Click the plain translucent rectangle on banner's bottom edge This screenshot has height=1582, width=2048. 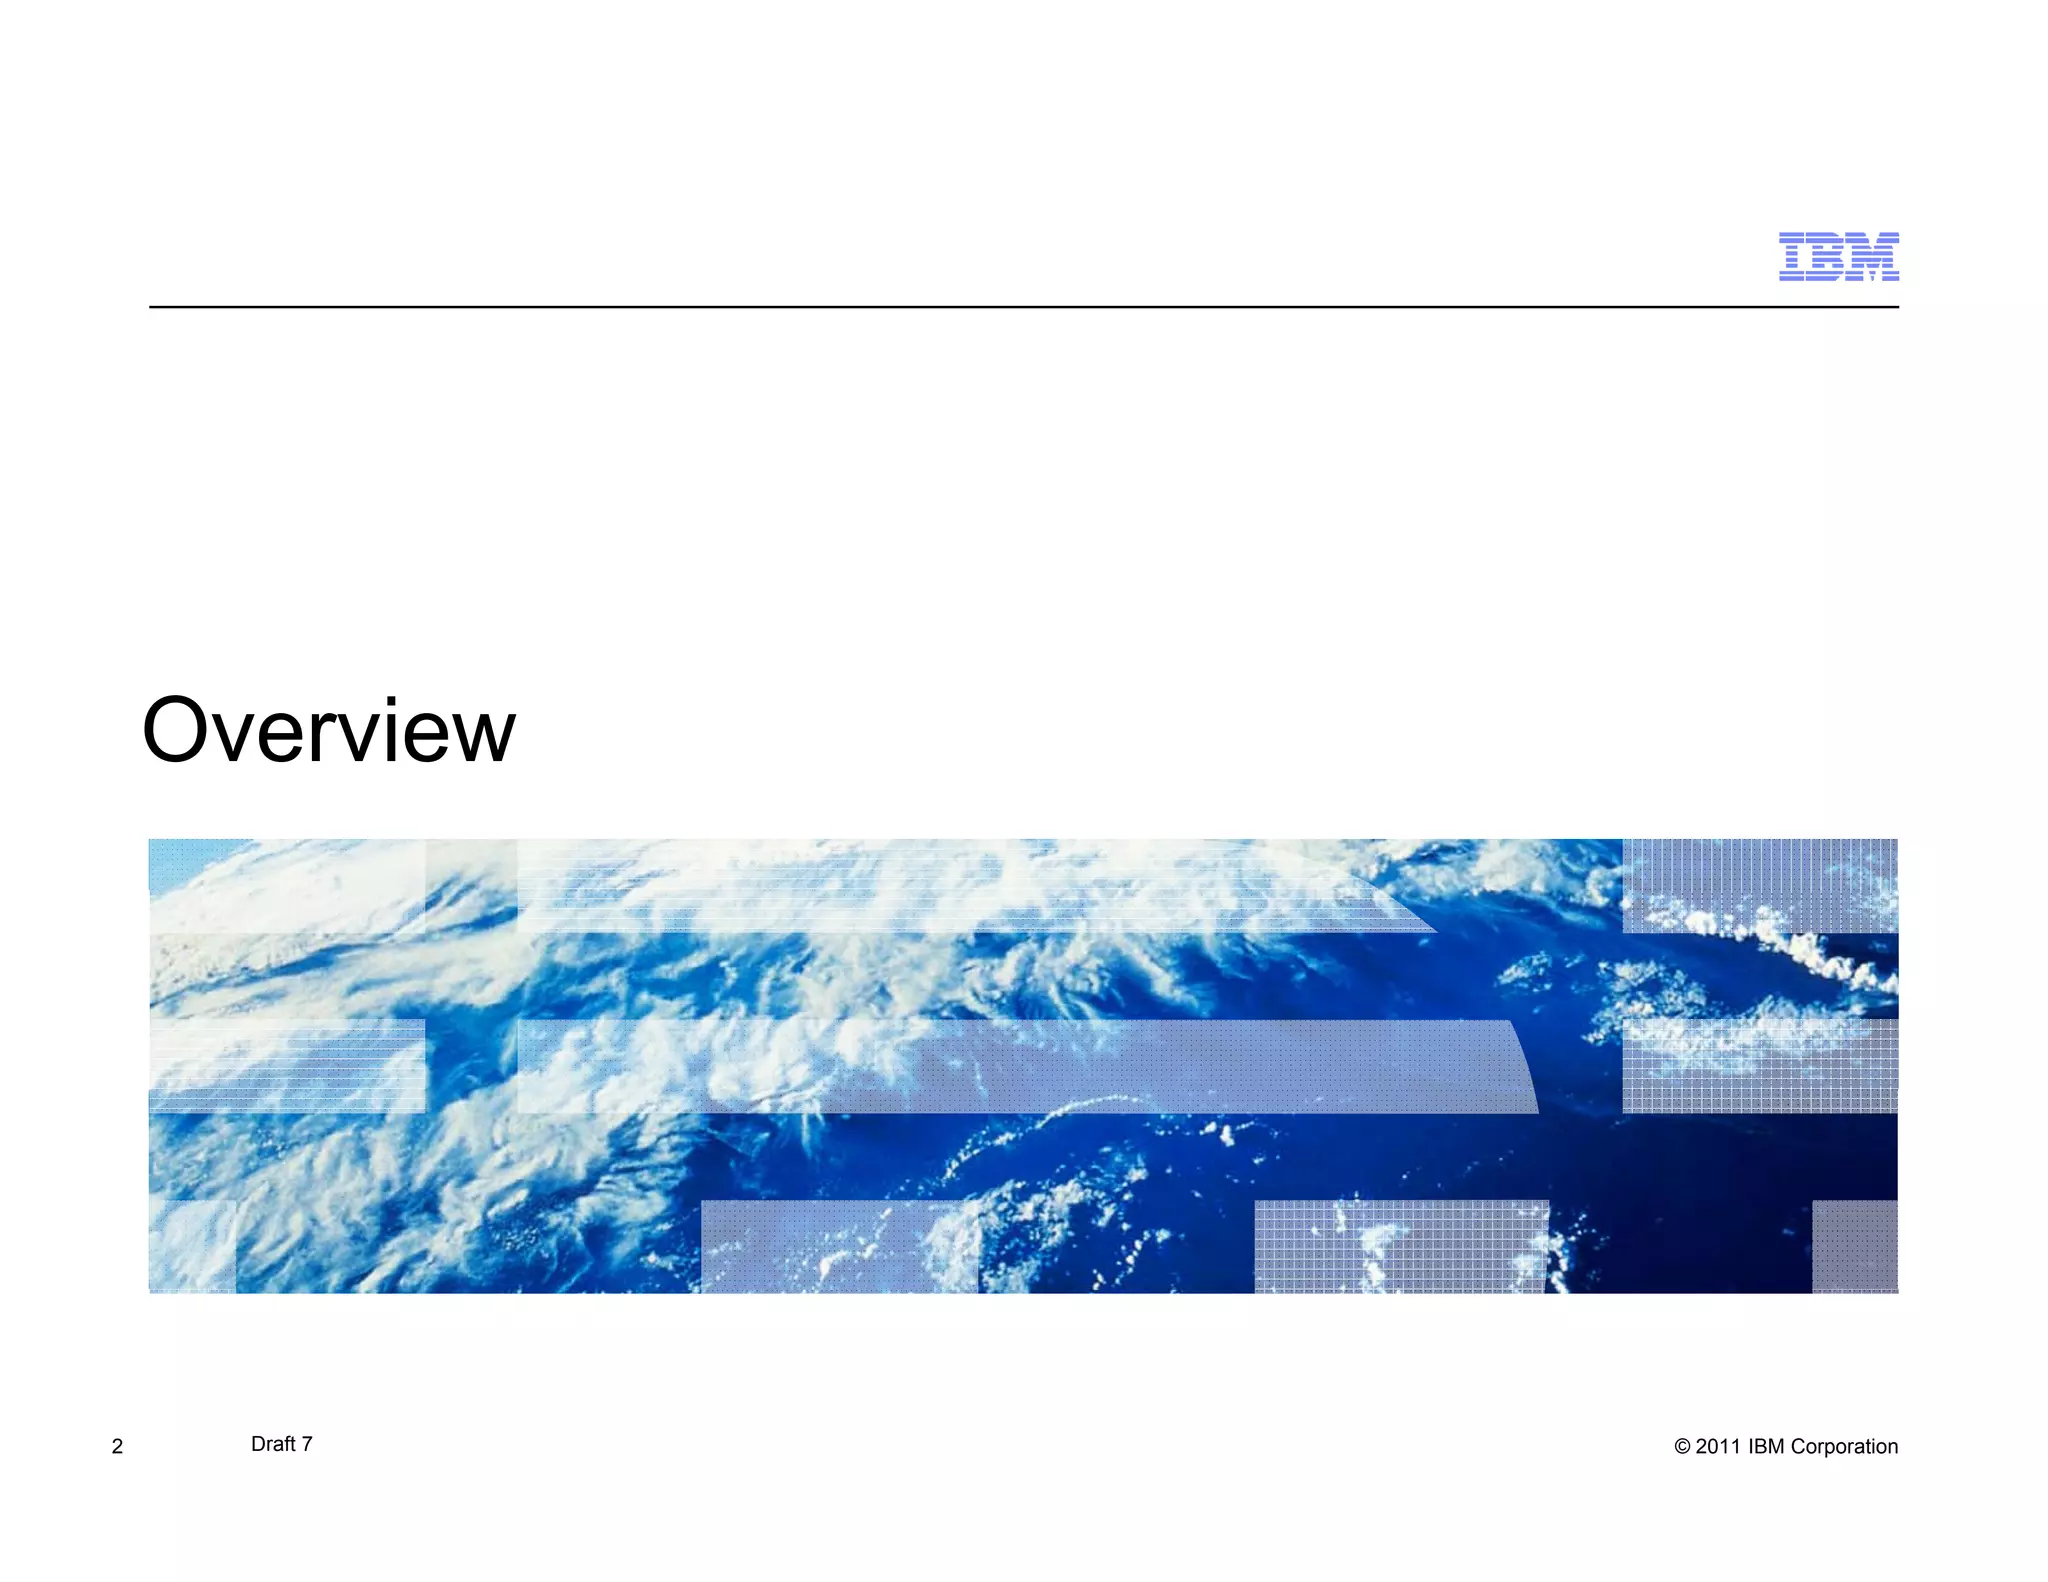click(838, 1246)
